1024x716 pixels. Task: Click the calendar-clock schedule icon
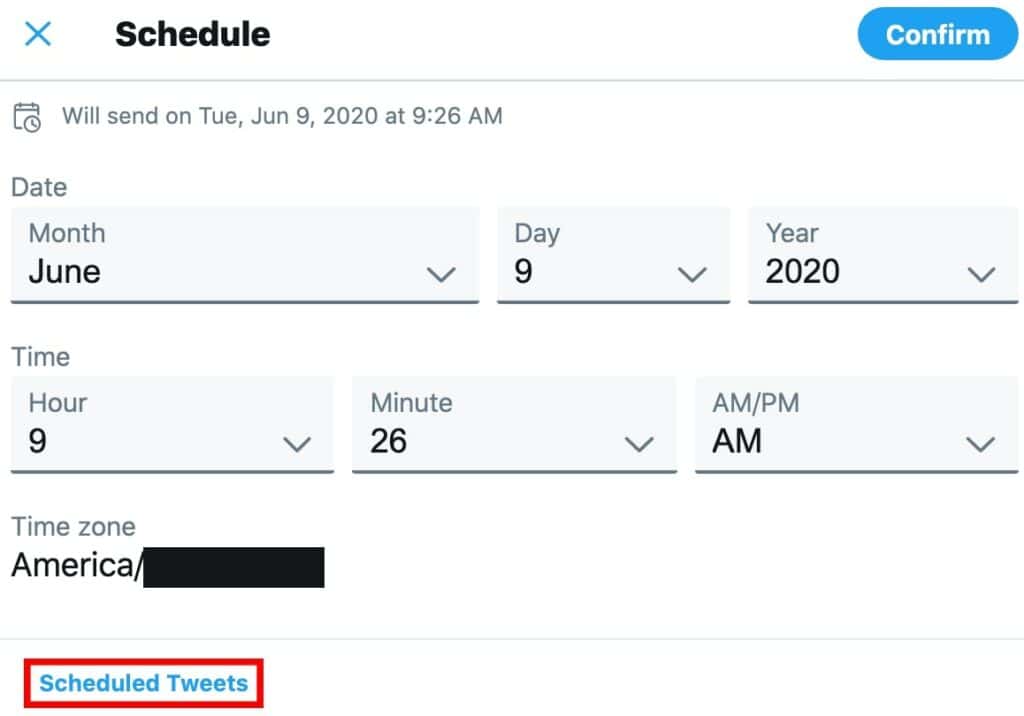29,116
